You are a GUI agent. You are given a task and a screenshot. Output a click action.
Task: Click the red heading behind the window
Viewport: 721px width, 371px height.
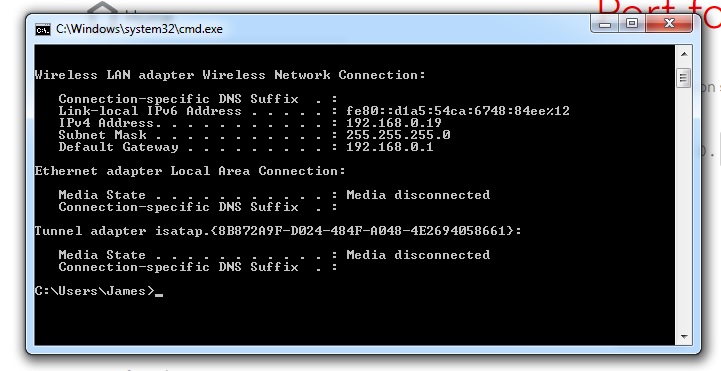click(x=659, y=8)
